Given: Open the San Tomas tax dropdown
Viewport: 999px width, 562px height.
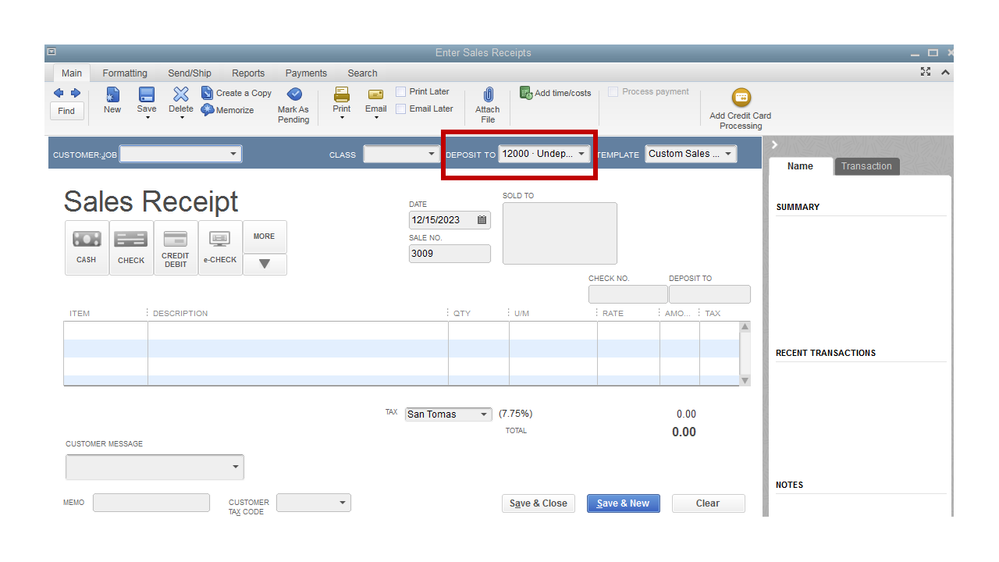Looking at the screenshot, I should [484, 414].
